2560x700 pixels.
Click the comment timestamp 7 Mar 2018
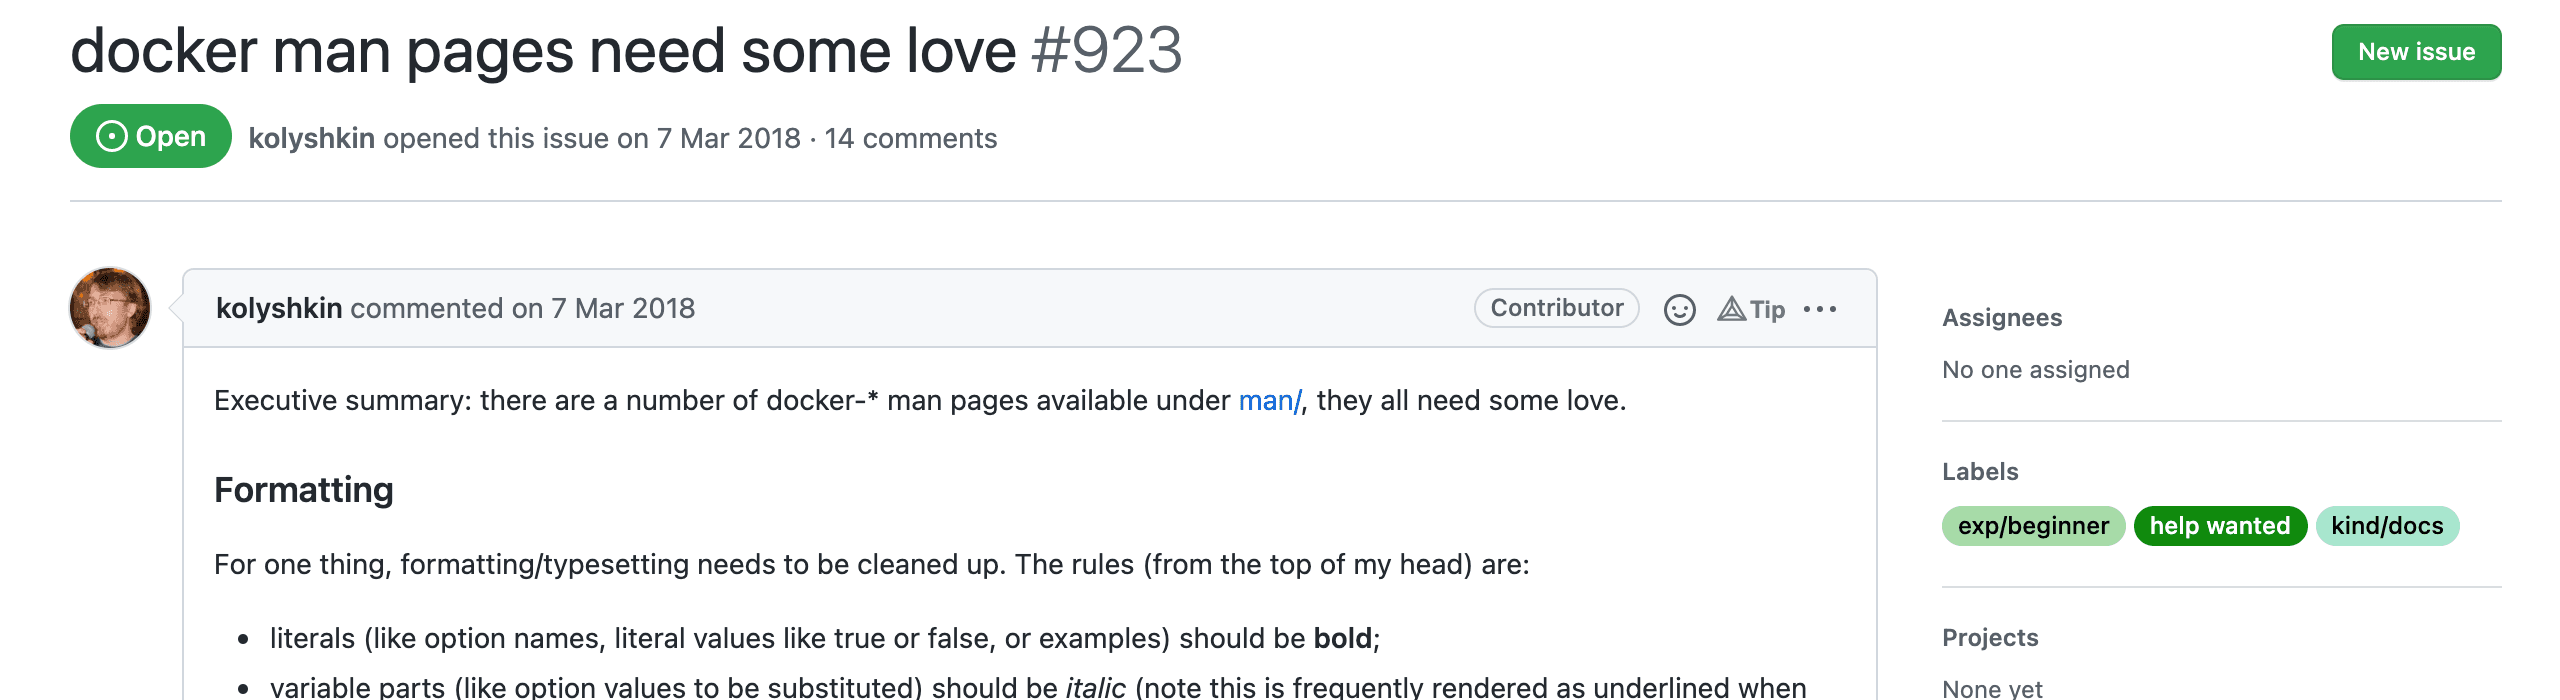[x=622, y=308]
